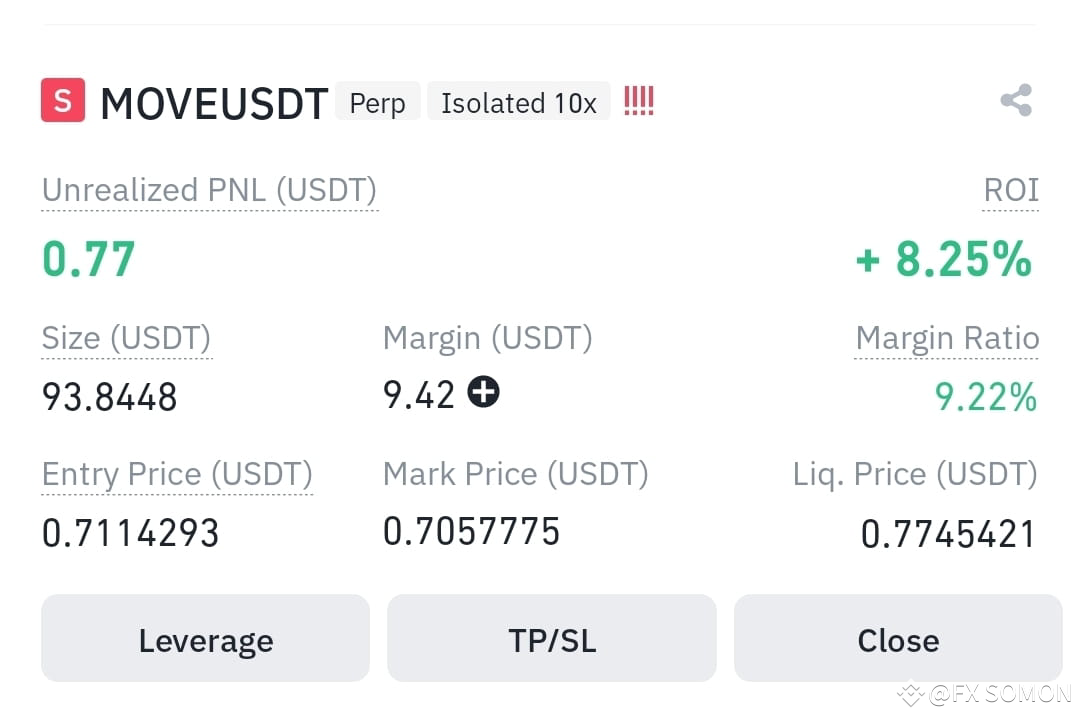Open the TP/SL settings
Image resolution: width=1080 pixels, height=716 pixels.
click(x=551, y=639)
